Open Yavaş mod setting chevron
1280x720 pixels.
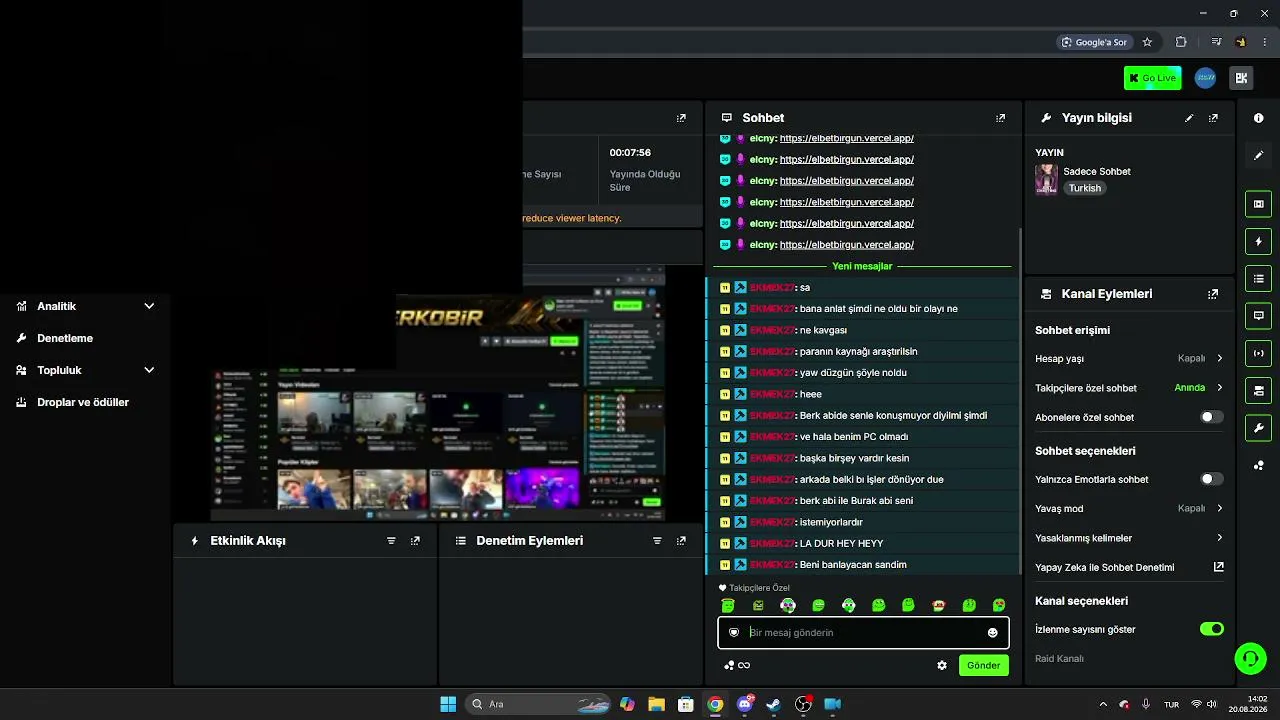tap(1219, 508)
